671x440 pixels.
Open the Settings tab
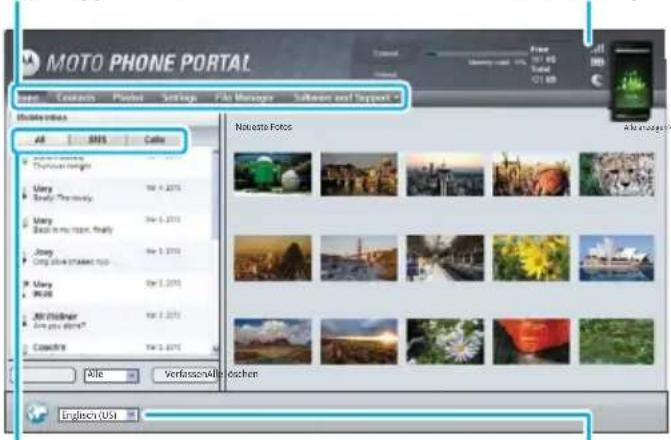point(179,98)
